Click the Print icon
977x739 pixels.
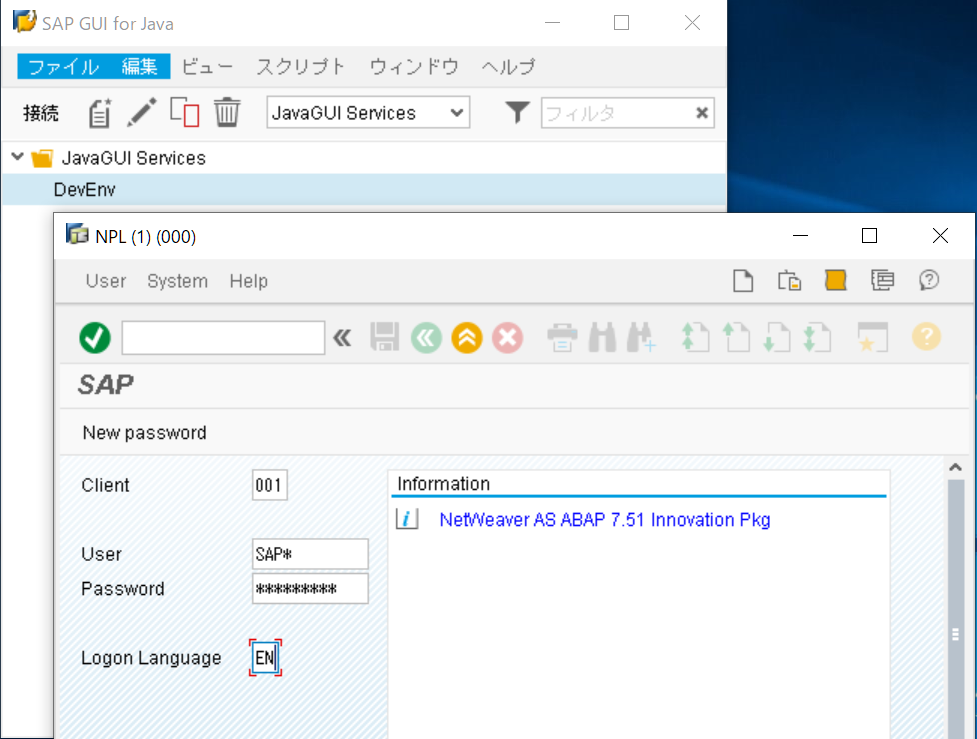point(562,338)
